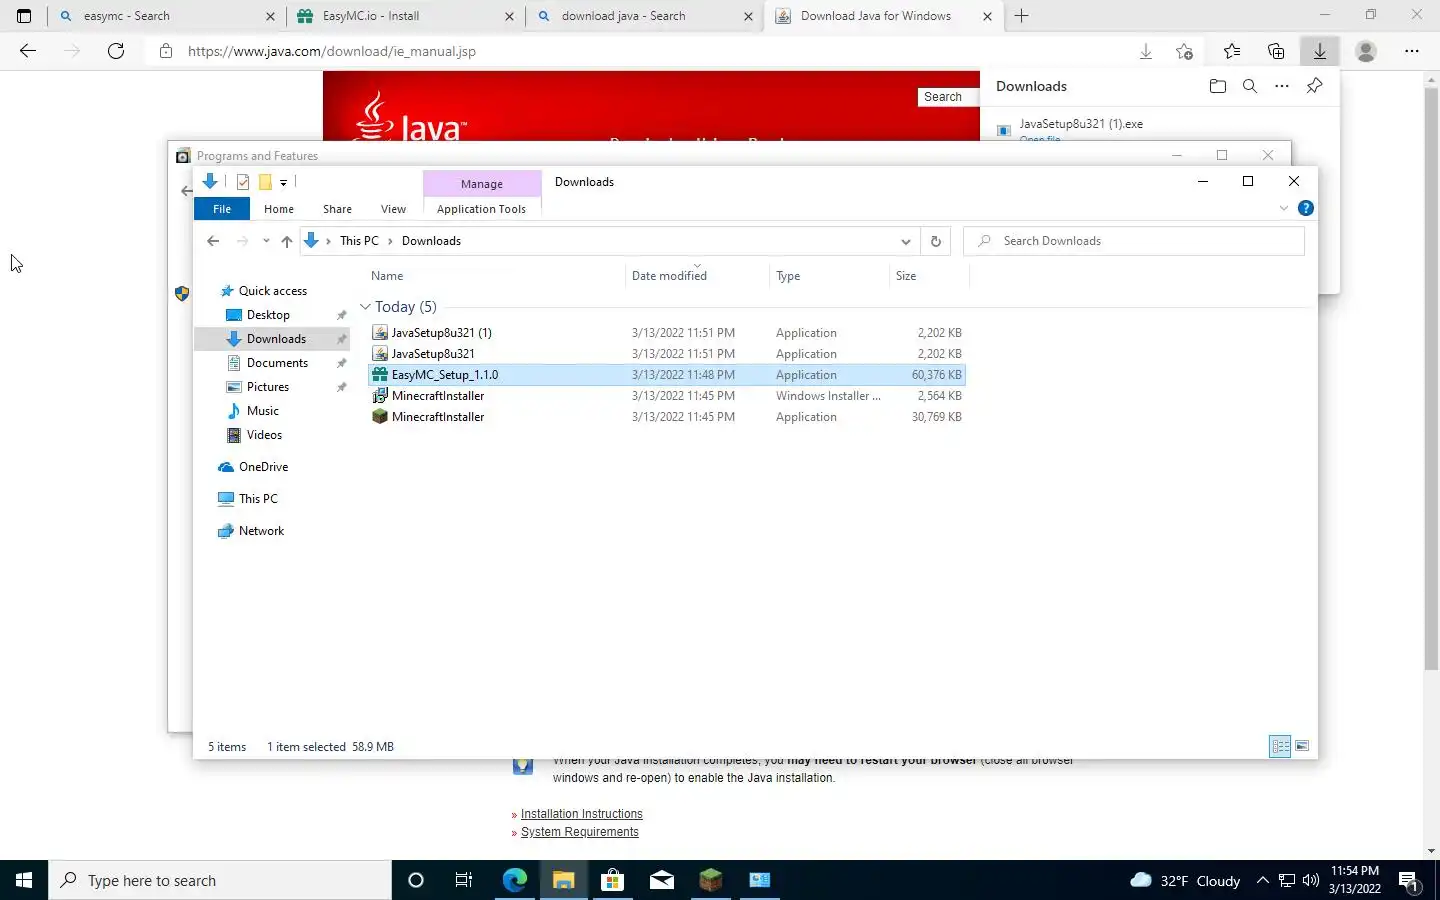Open the File ribbon tab
1440x900 pixels.
222,209
